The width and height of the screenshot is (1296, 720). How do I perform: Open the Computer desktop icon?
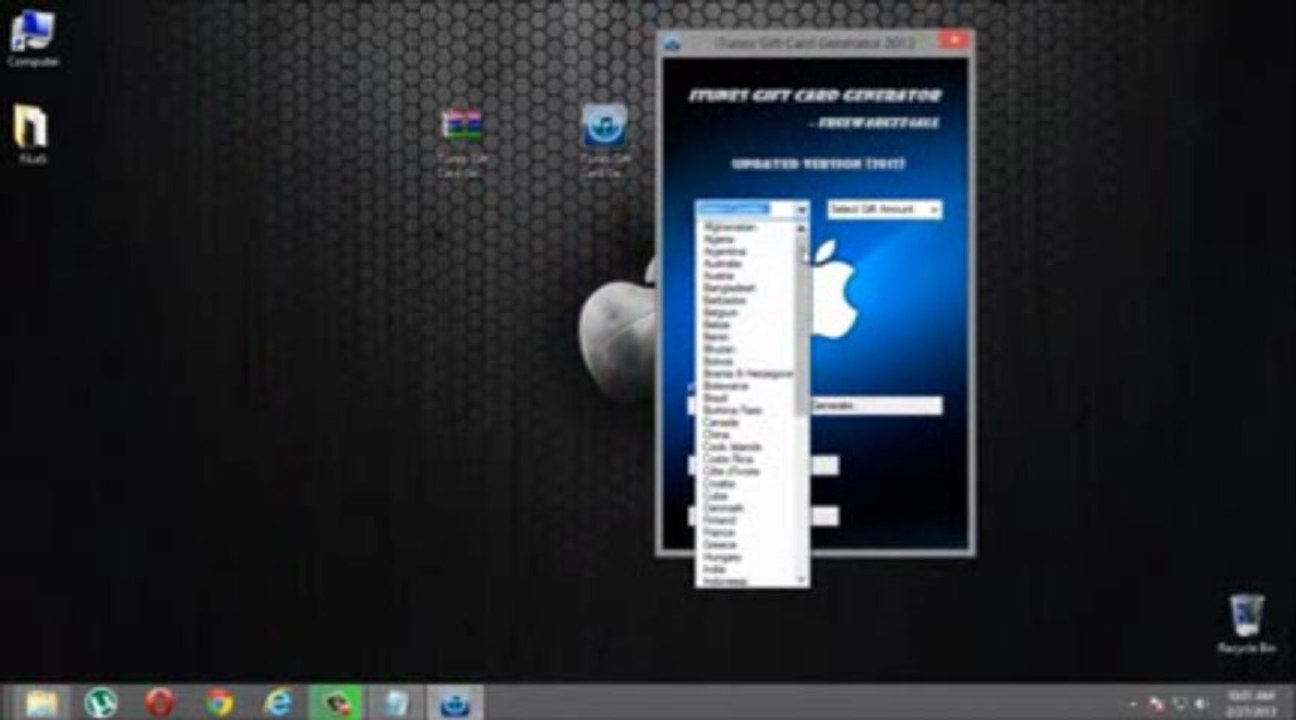[33, 38]
